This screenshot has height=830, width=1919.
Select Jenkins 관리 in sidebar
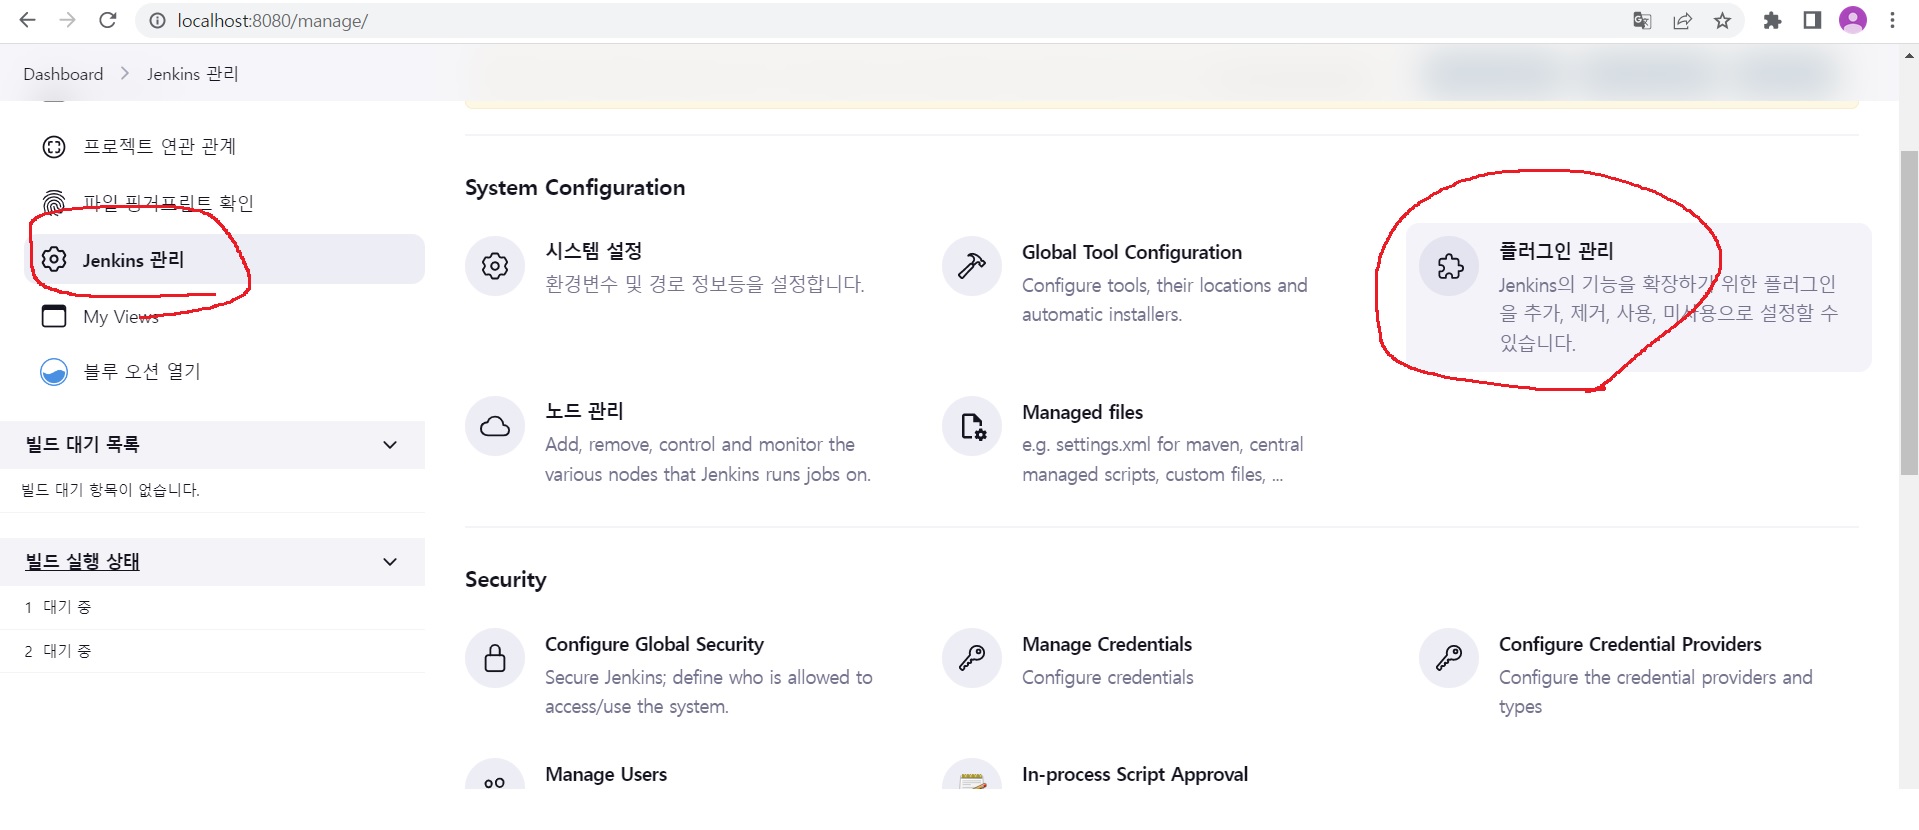(x=224, y=260)
